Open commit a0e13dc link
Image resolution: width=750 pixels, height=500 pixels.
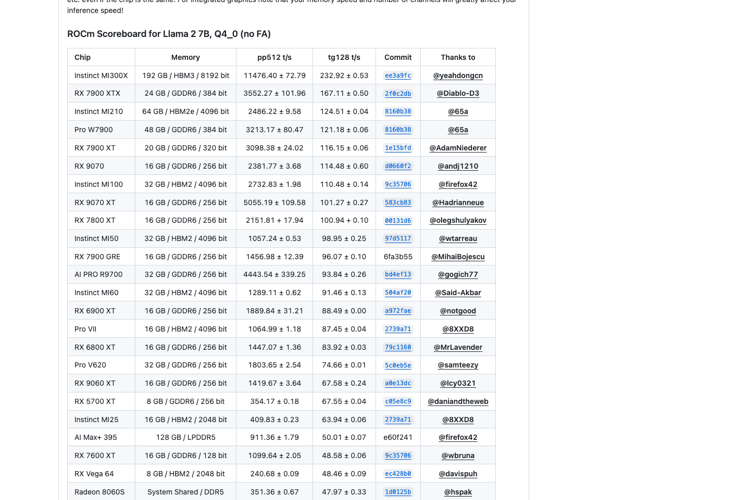(397, 383)
